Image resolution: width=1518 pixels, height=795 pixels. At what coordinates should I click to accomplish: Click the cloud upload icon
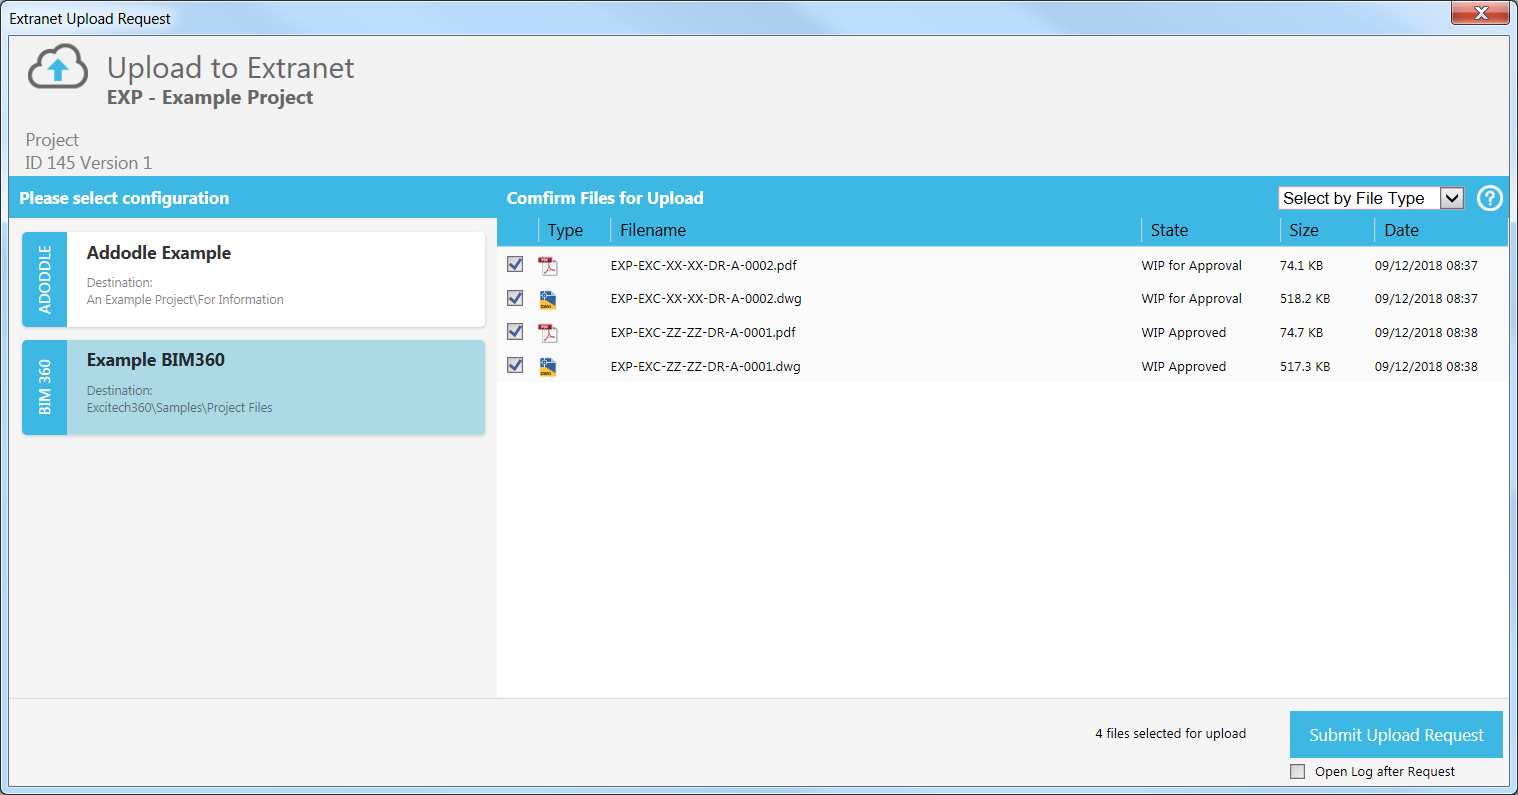(x=58, y=68)
